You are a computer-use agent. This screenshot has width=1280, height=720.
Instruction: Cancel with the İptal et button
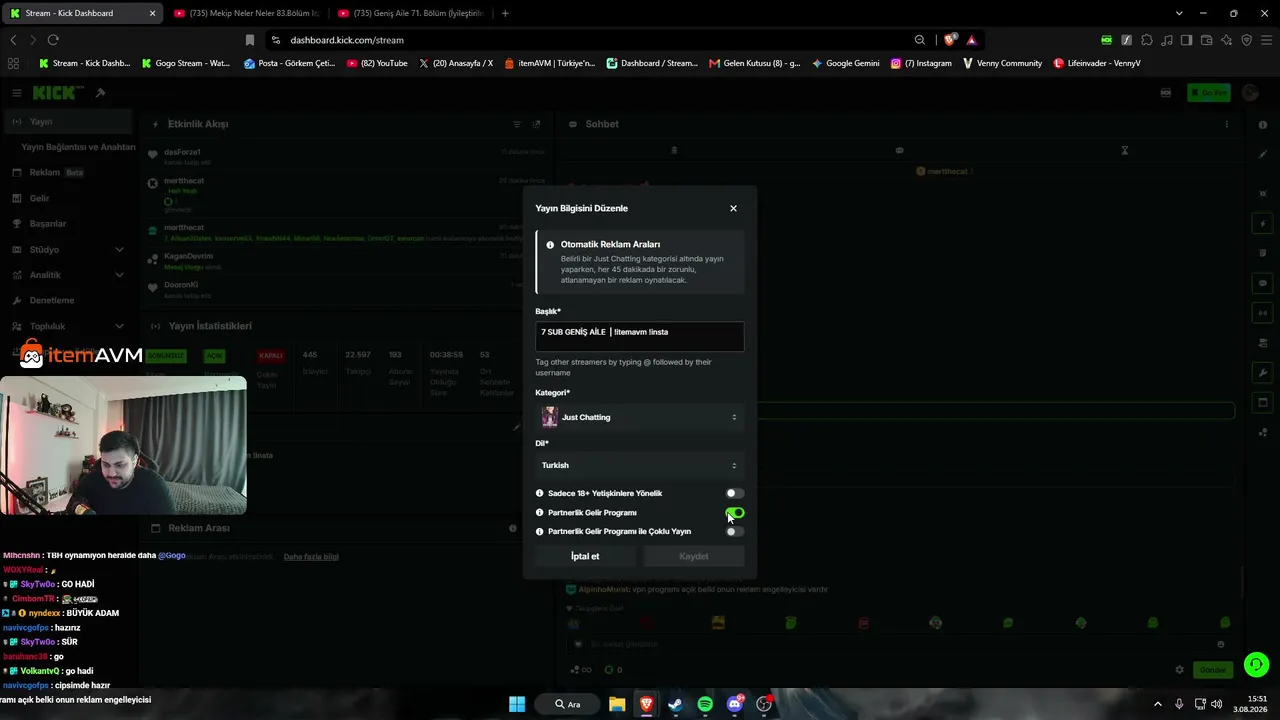pos(585,556)
